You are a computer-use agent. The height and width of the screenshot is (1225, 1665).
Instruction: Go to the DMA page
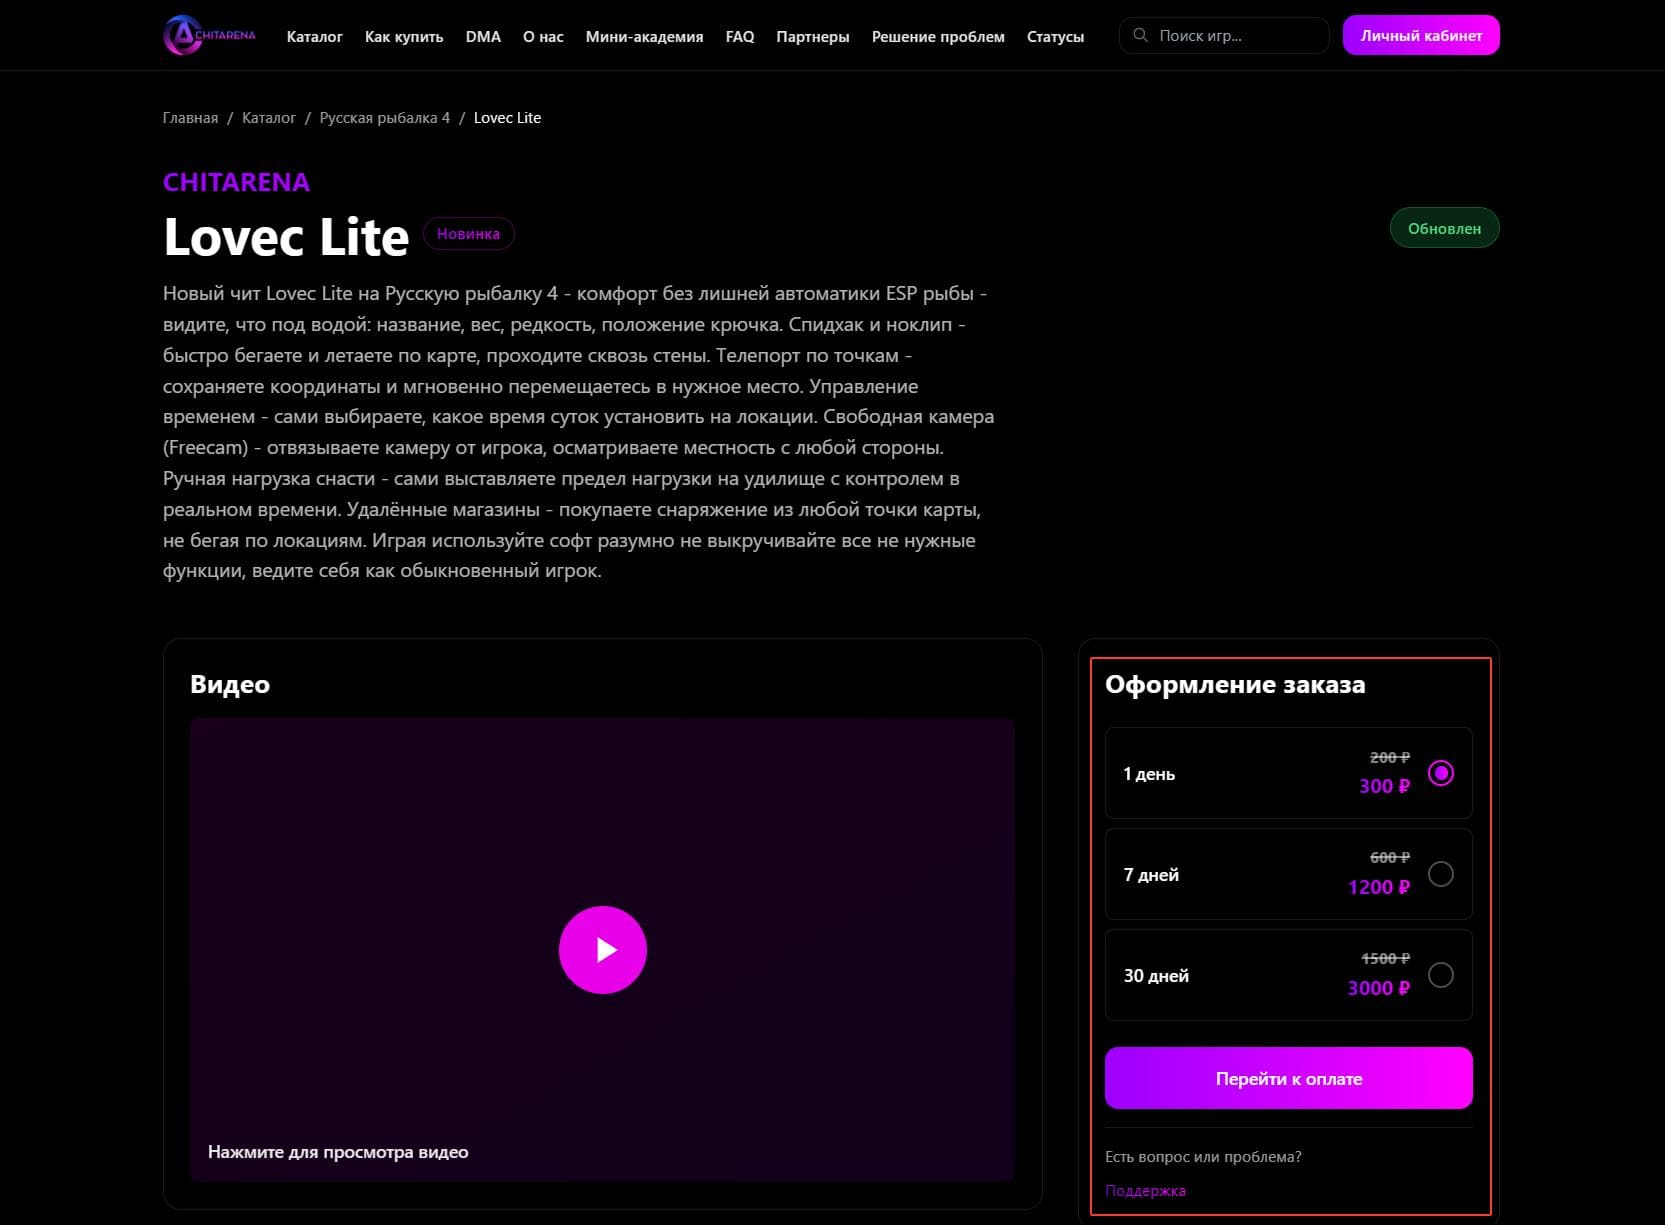(483, 36)
